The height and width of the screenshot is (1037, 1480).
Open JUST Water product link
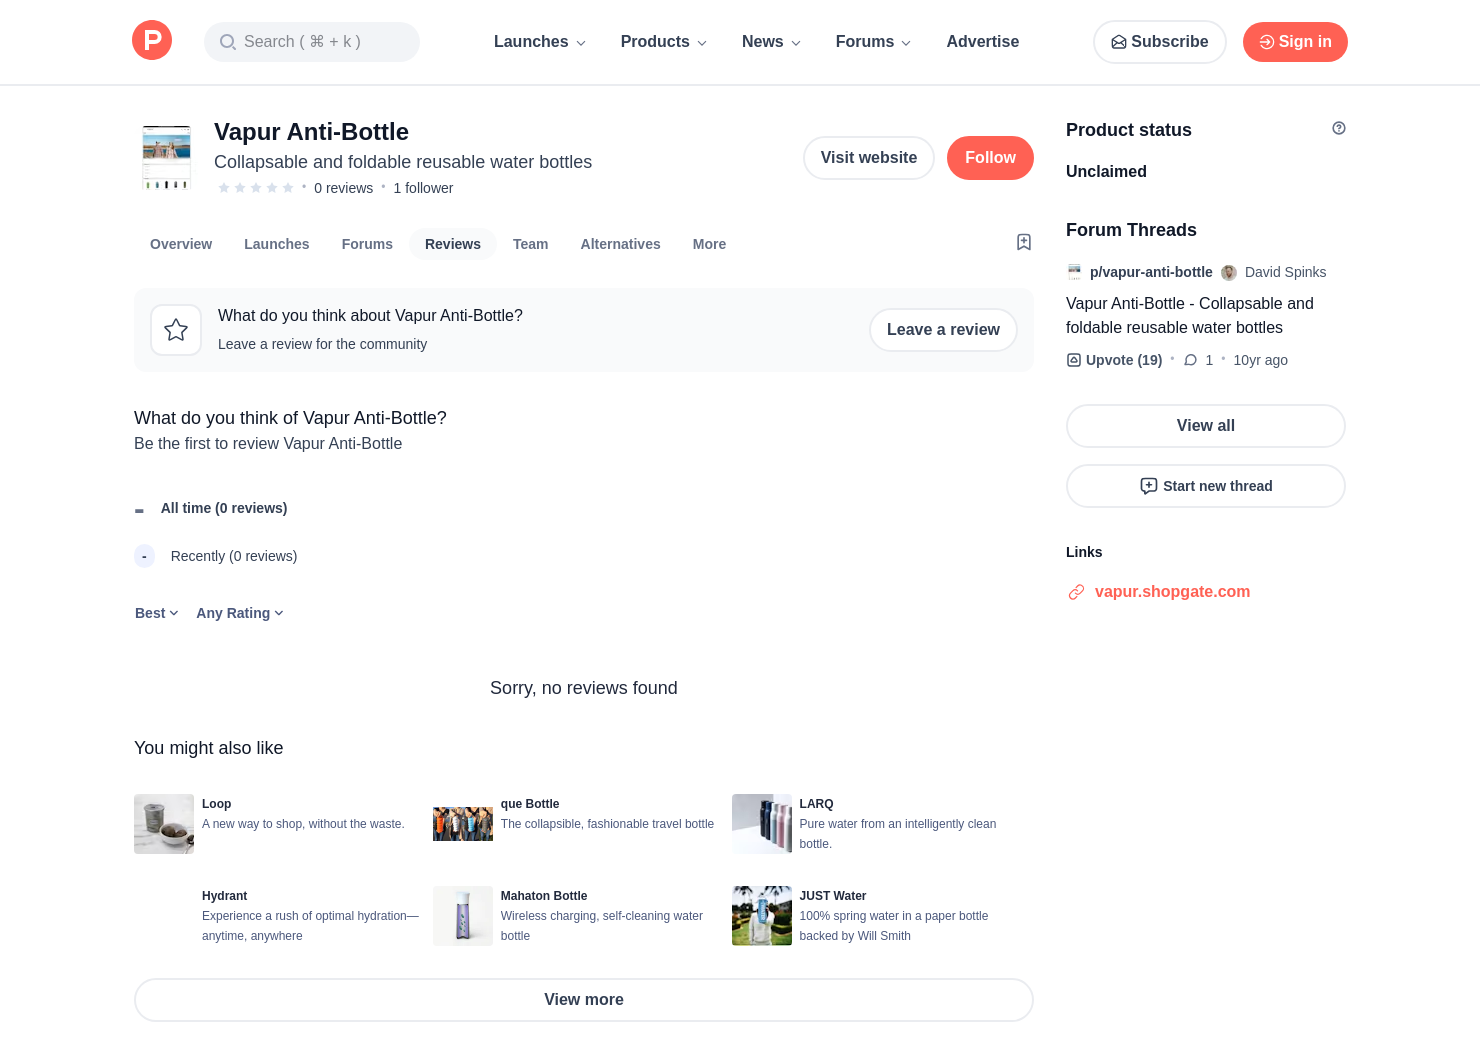[833, 896]
